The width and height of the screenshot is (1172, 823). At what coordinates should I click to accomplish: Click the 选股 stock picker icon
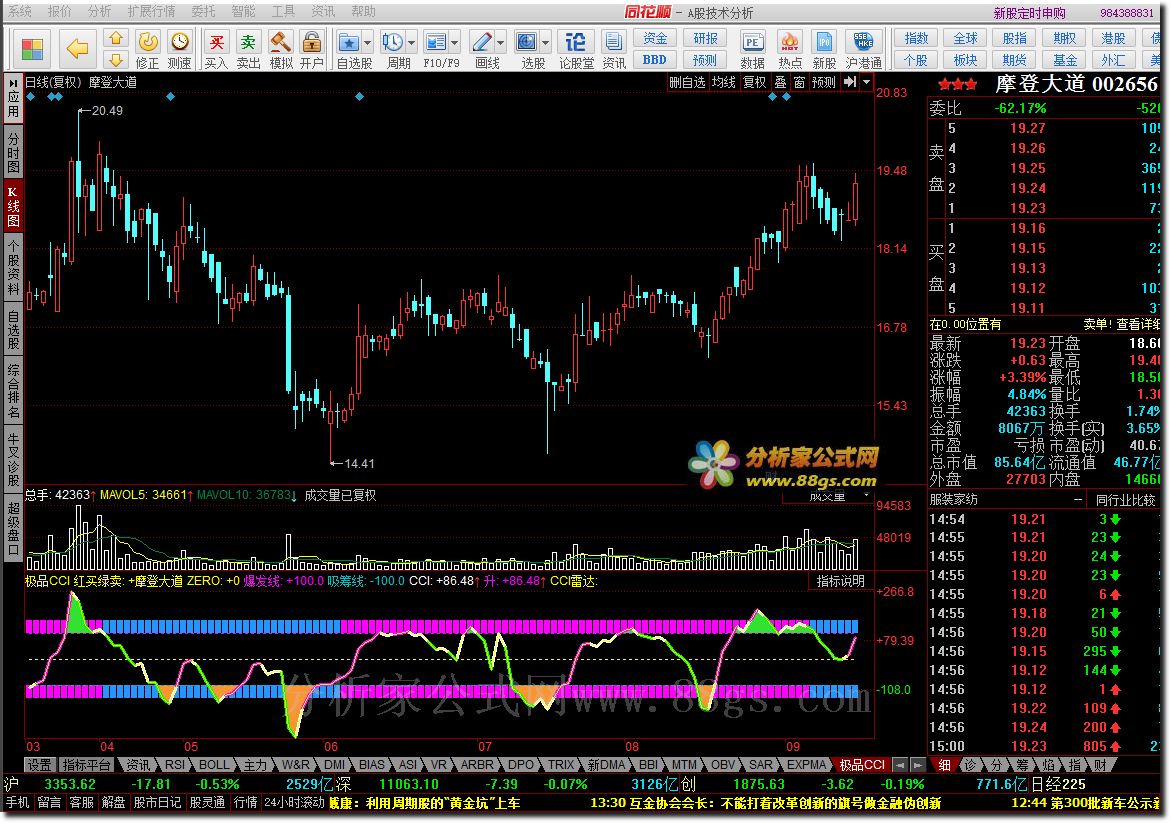point(527,42)
